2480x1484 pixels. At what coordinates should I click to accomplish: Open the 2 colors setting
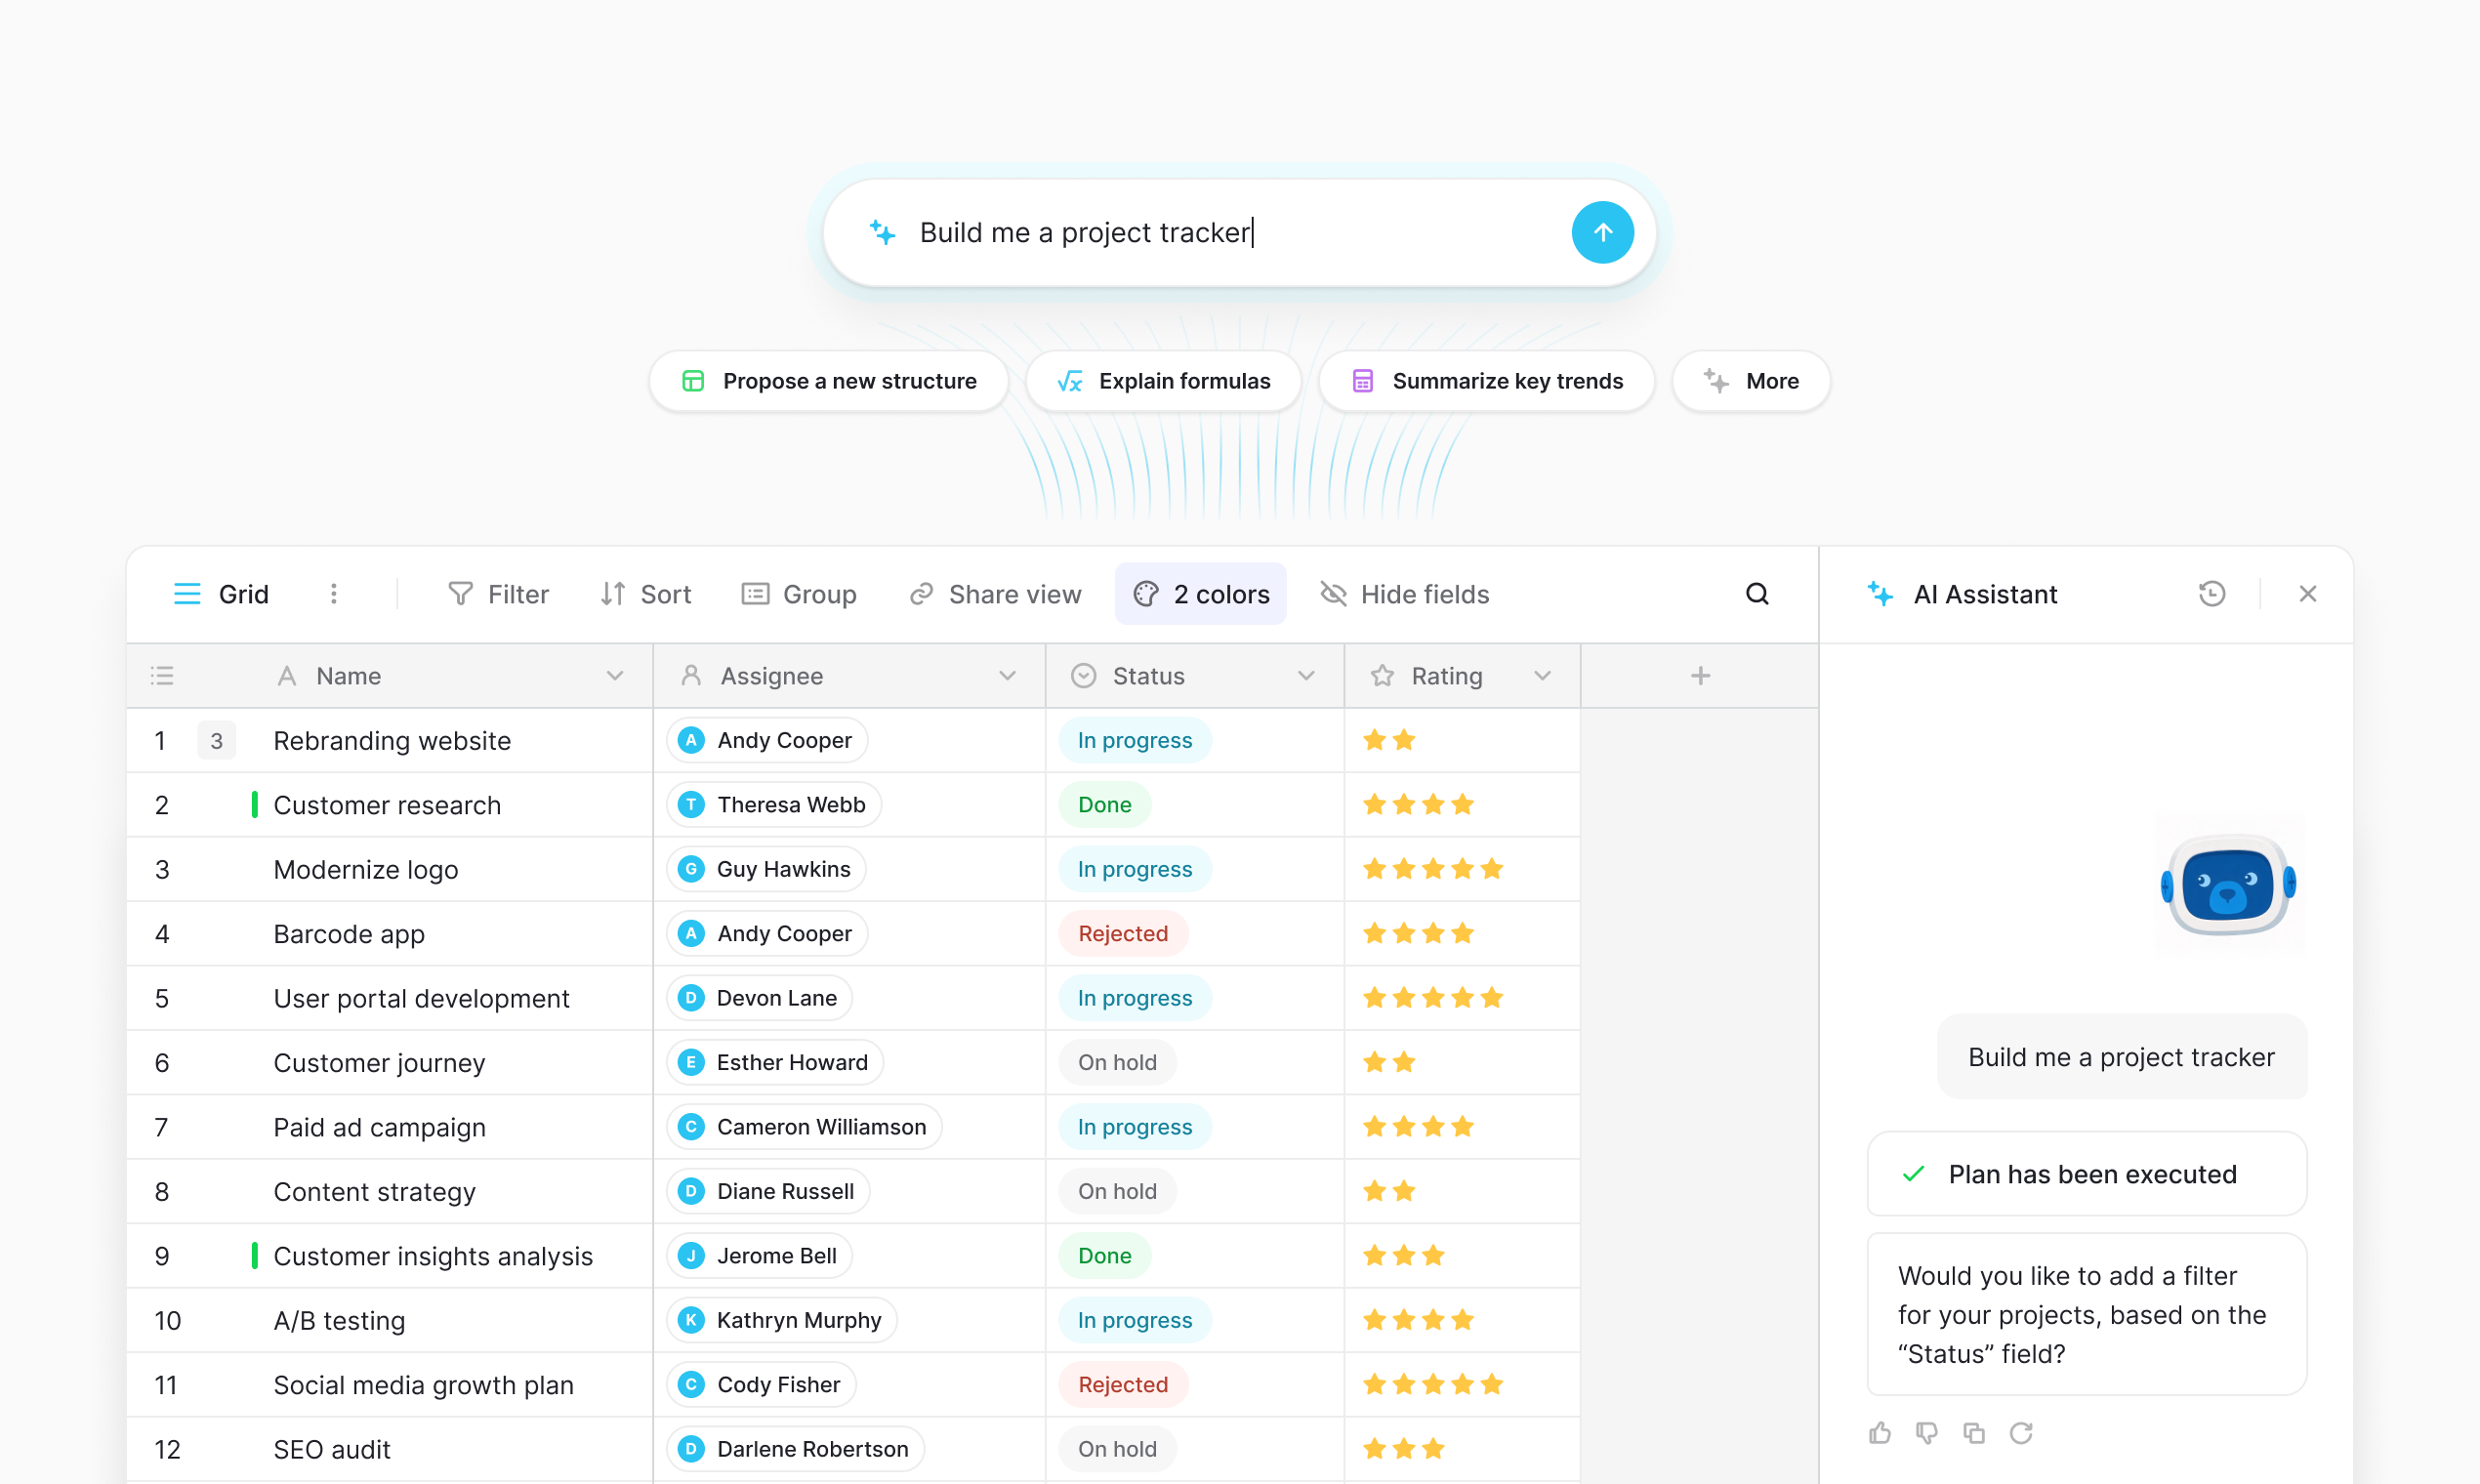[1200, 593]
